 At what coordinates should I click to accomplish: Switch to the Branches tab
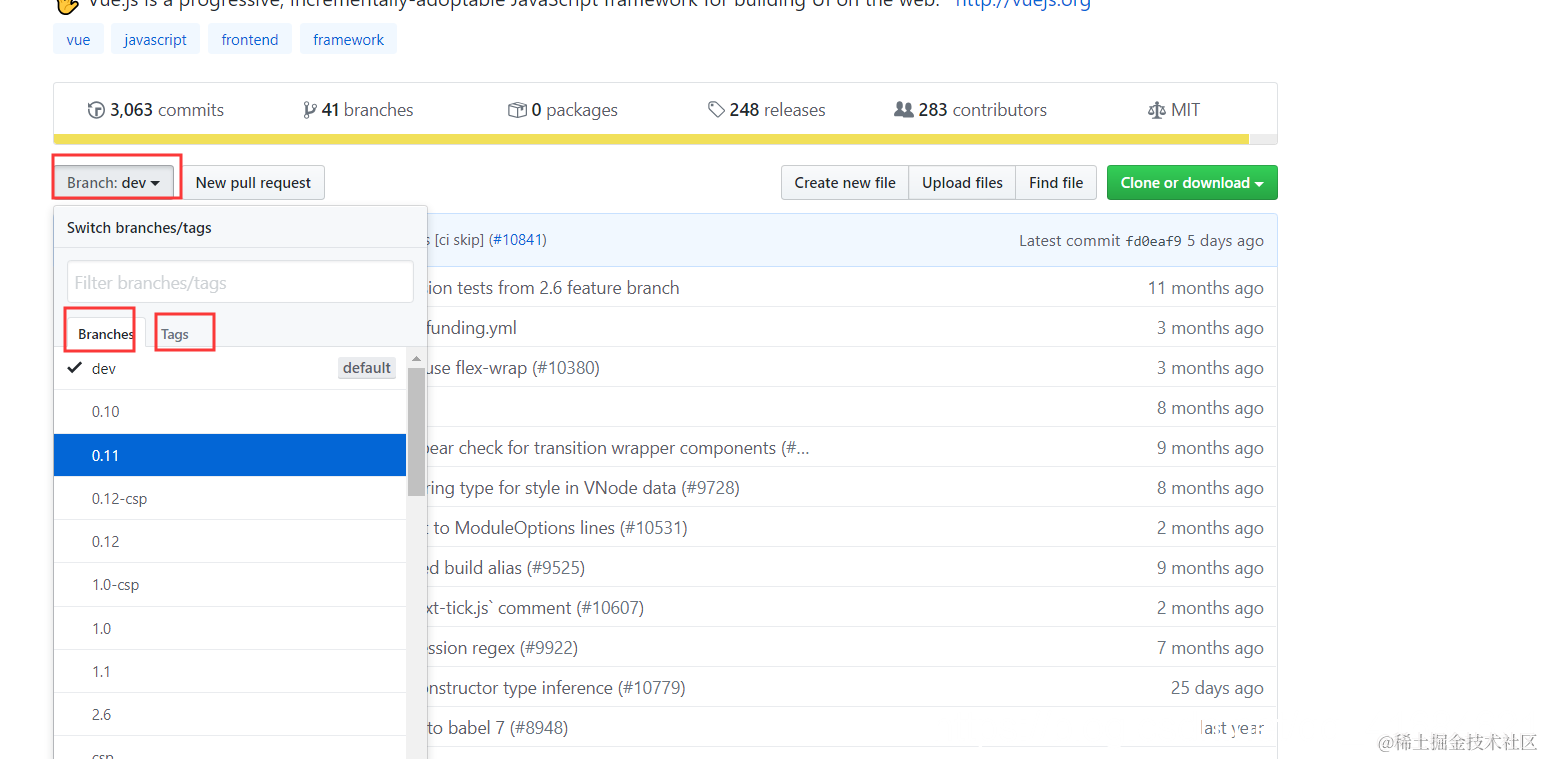pyautogui.click(x=106, y=334)
